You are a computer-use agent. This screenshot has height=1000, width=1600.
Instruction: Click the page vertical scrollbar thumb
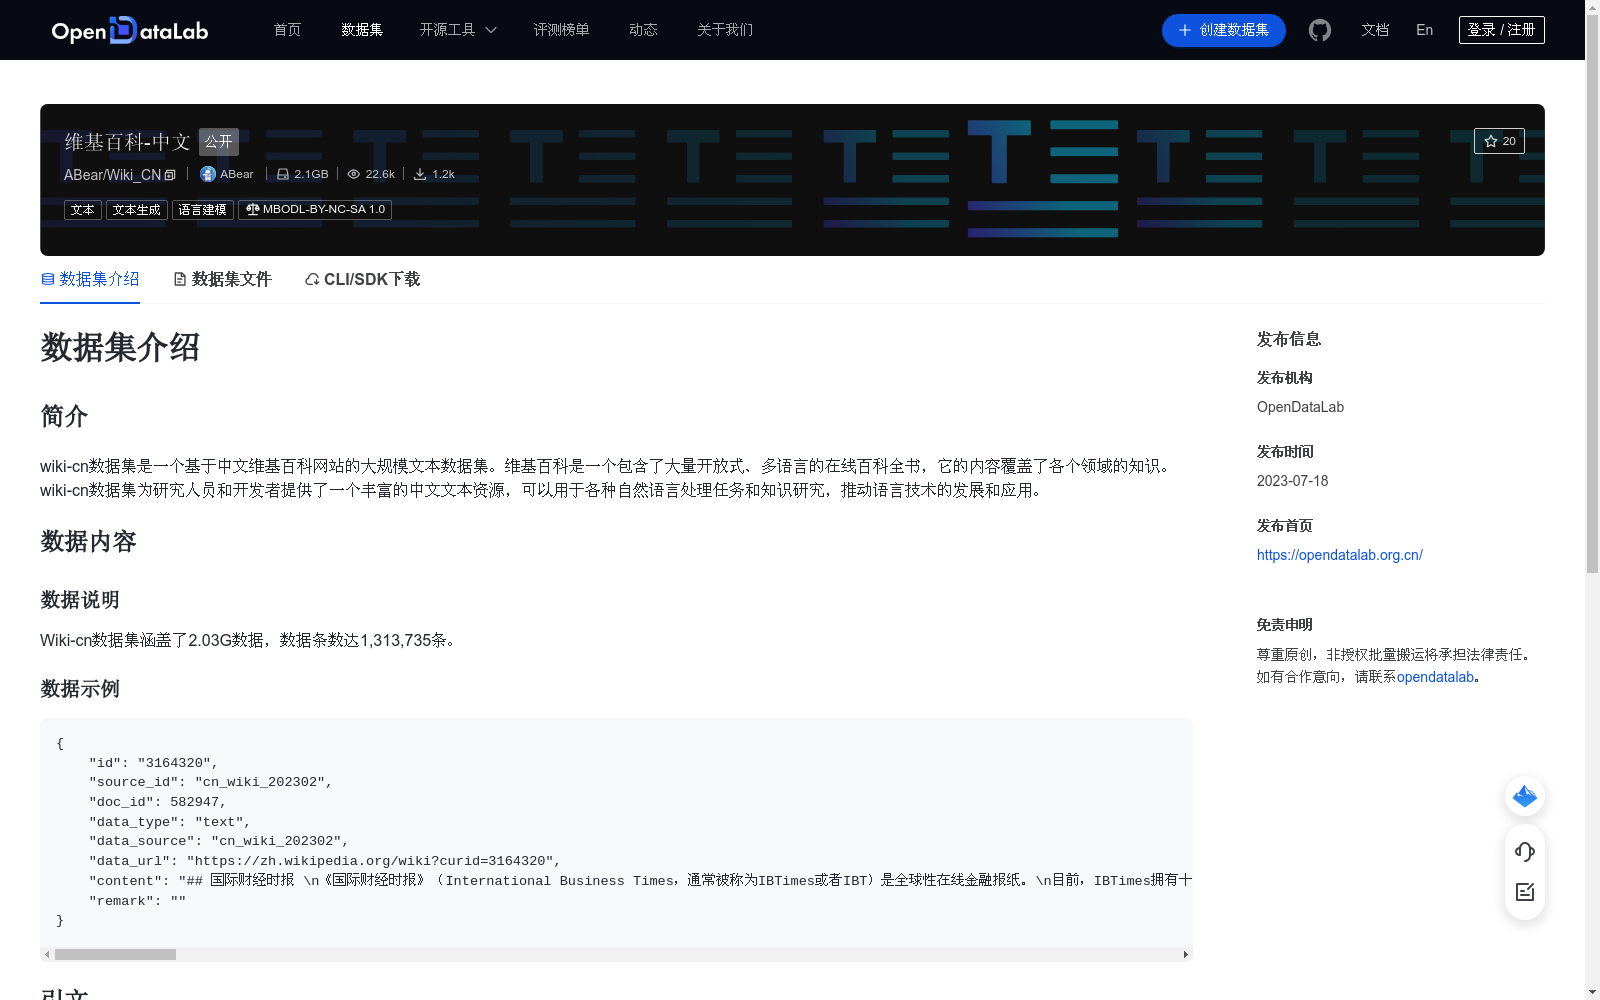tap(1592, 295)
